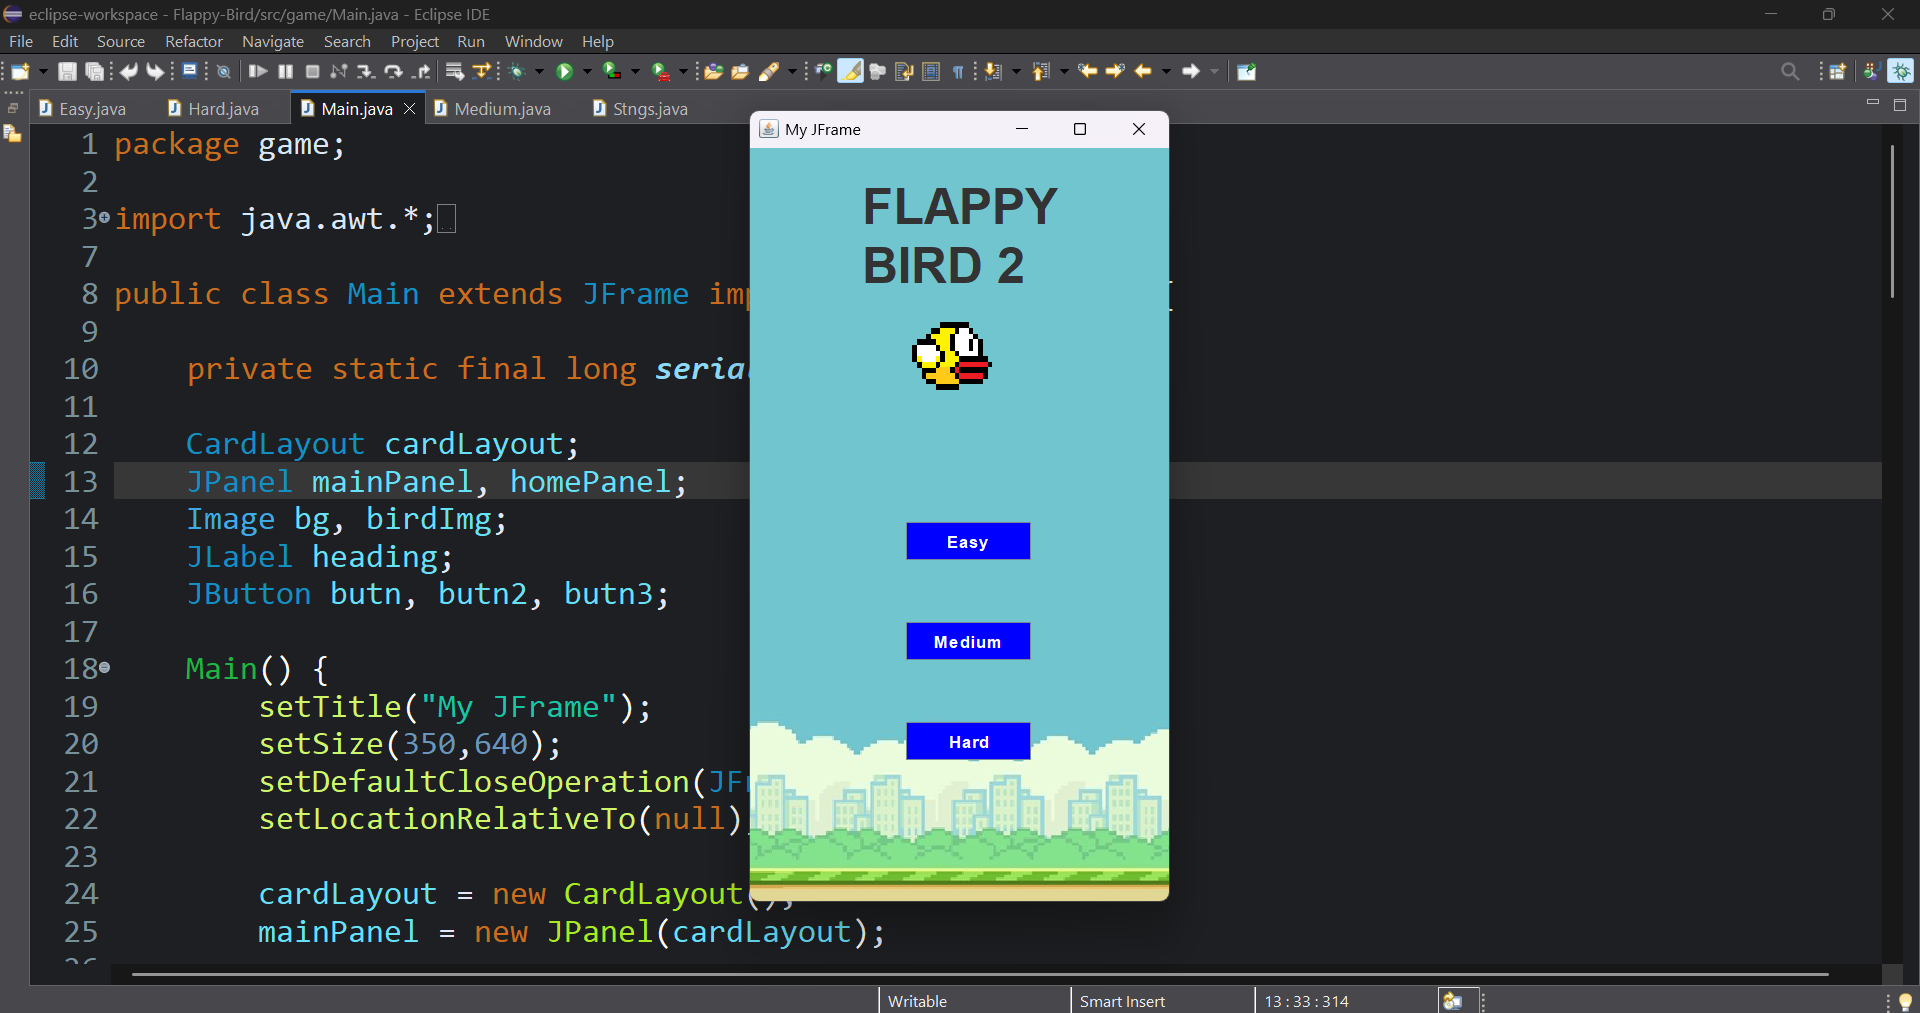Toggle Mark Occurrences highlighter button
1920x1013 pixels.
(x=850, y=72)
